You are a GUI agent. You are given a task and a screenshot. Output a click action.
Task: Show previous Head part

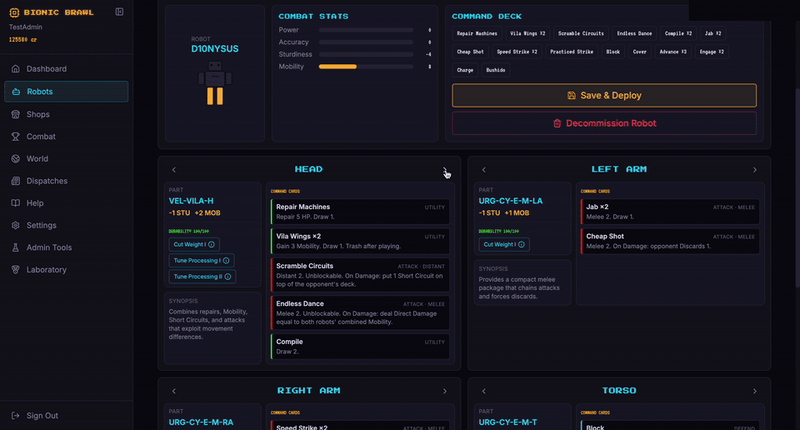[174, 170]
